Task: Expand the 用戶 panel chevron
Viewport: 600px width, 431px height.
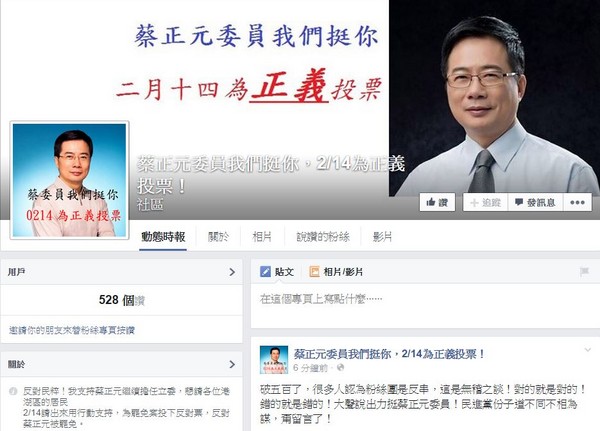Action: (232, 272)
